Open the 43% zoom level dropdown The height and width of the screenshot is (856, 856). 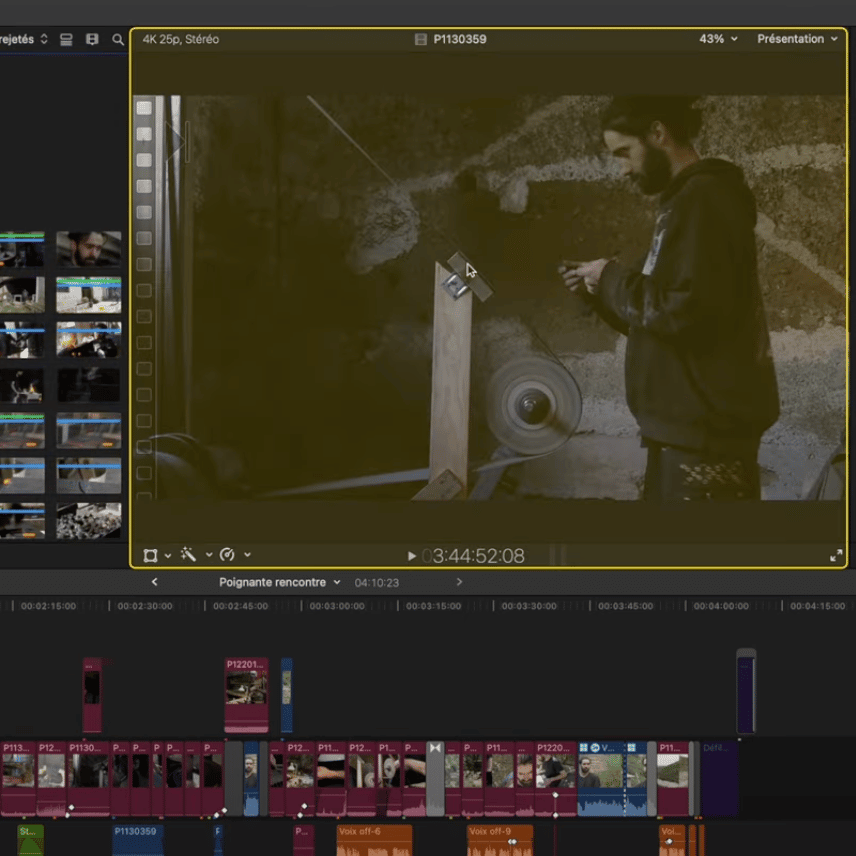click(718, 39)
